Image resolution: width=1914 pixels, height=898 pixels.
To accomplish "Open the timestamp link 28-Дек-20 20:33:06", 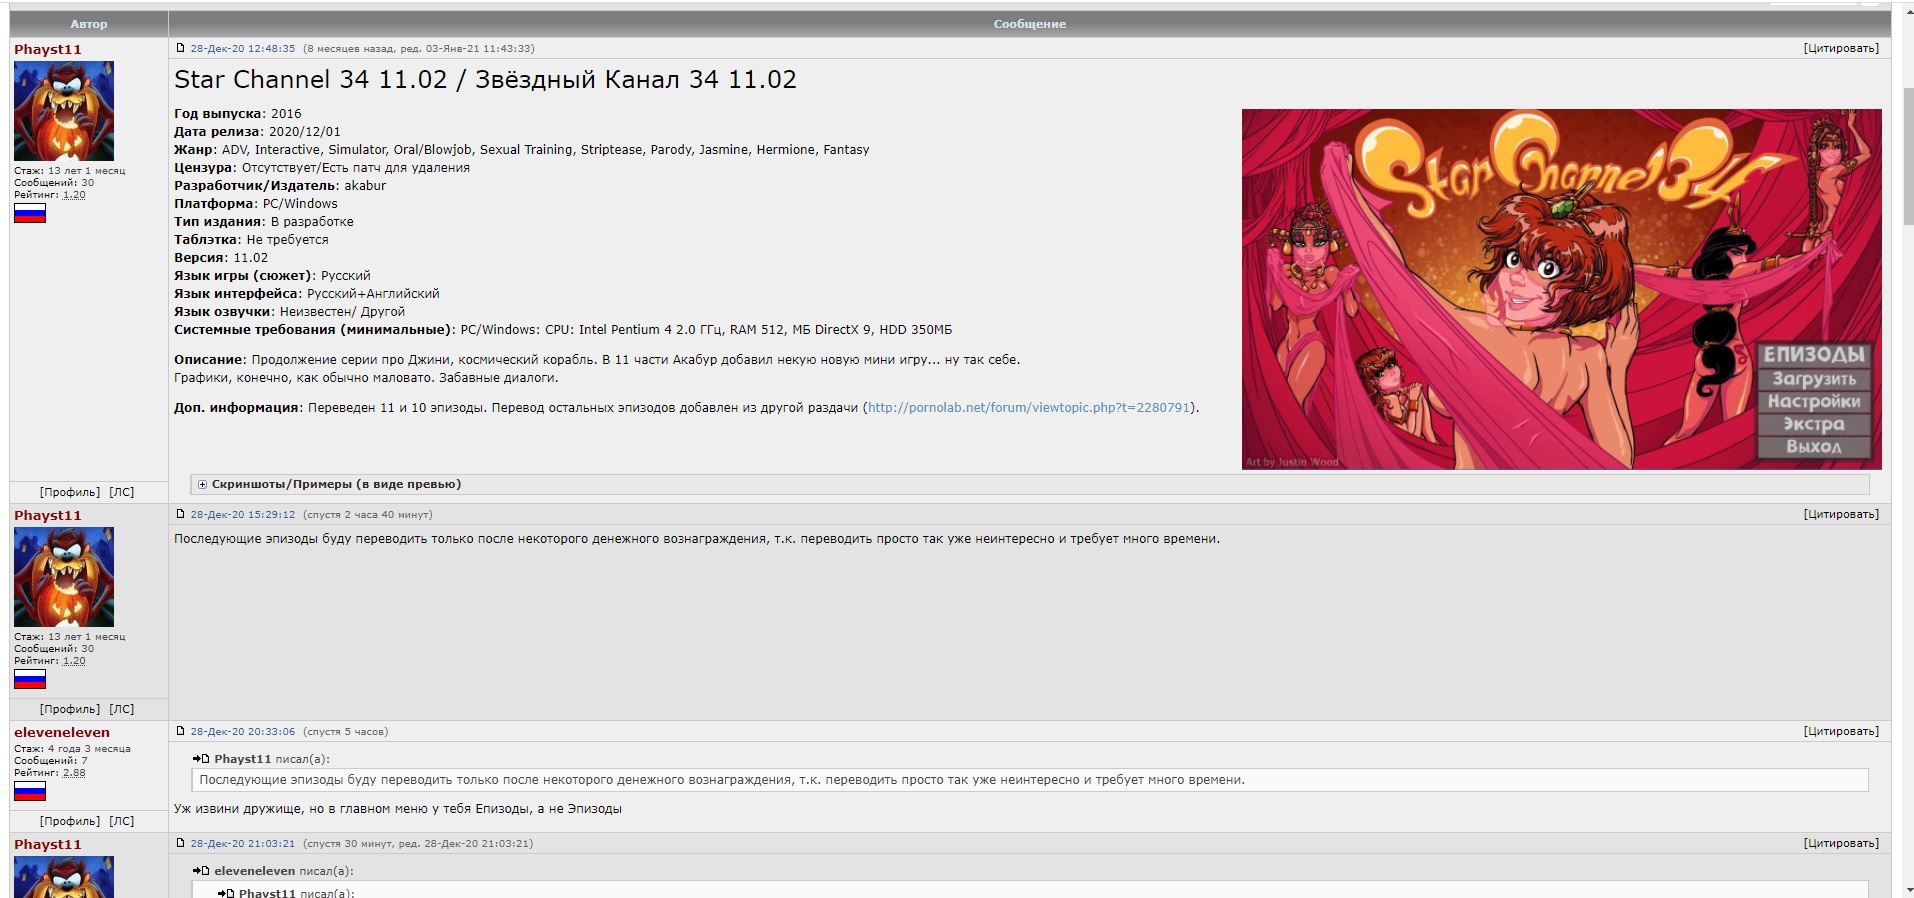I will pos(243,731).
